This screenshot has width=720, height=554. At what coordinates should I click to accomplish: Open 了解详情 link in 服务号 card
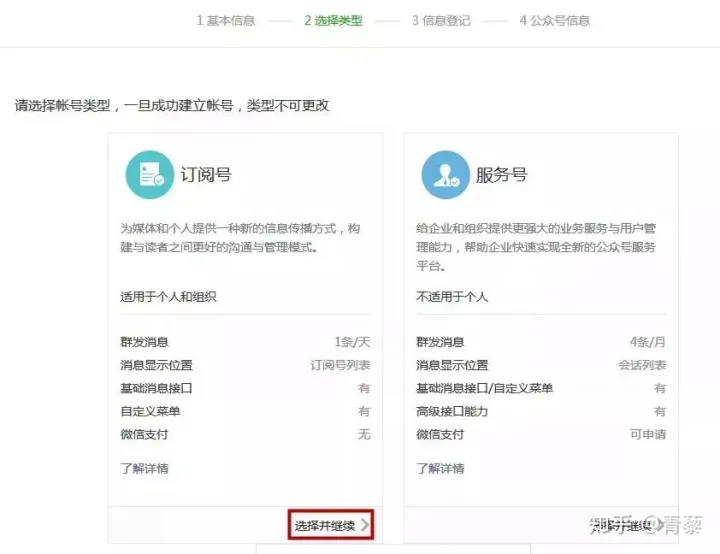click(440, 469)
